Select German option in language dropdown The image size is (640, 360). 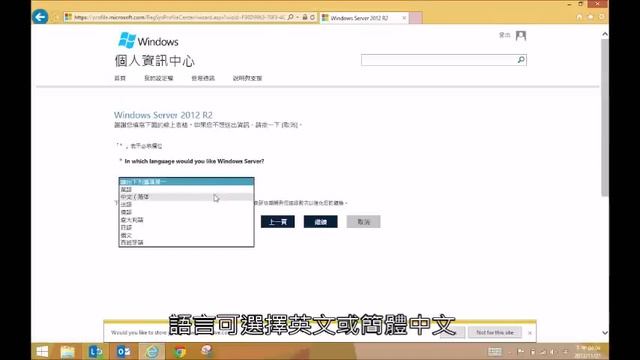pyautogui.click(x=187, y=212)
